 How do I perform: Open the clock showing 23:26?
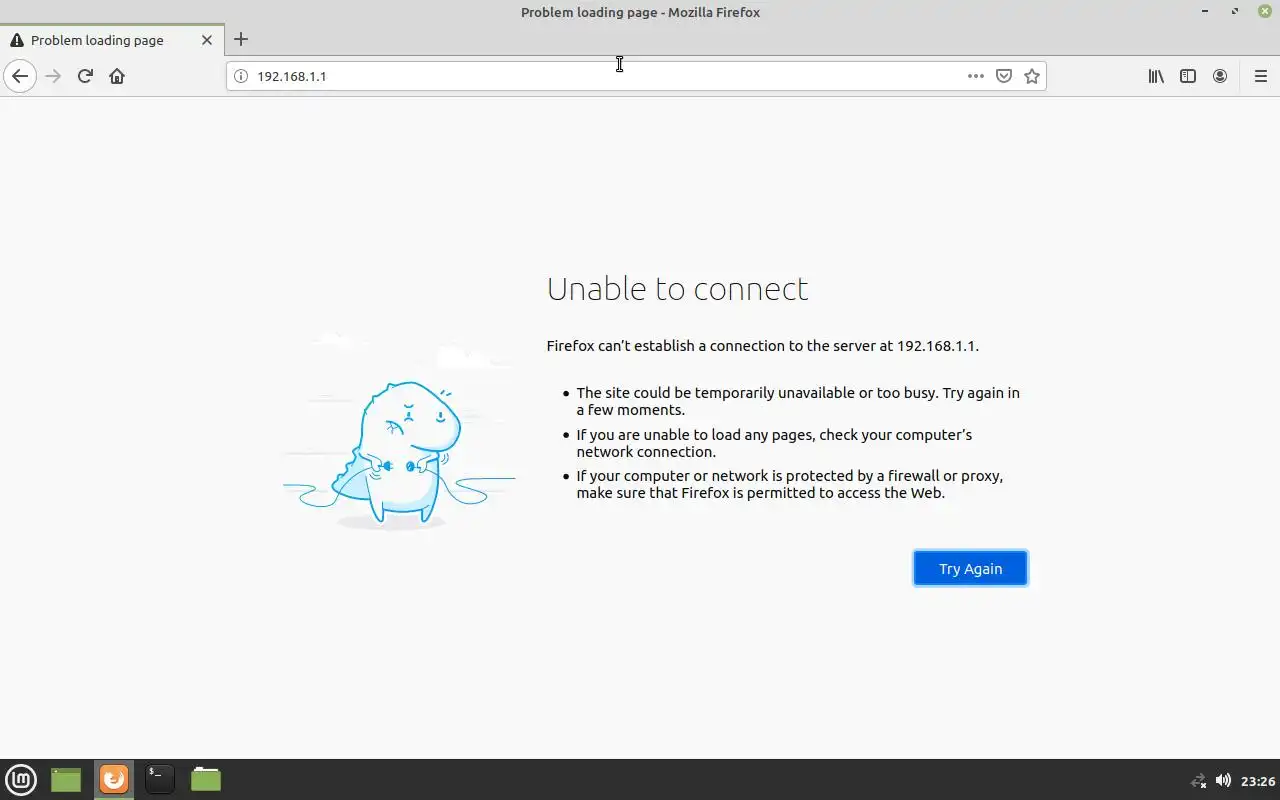[x=1258, y=781]
